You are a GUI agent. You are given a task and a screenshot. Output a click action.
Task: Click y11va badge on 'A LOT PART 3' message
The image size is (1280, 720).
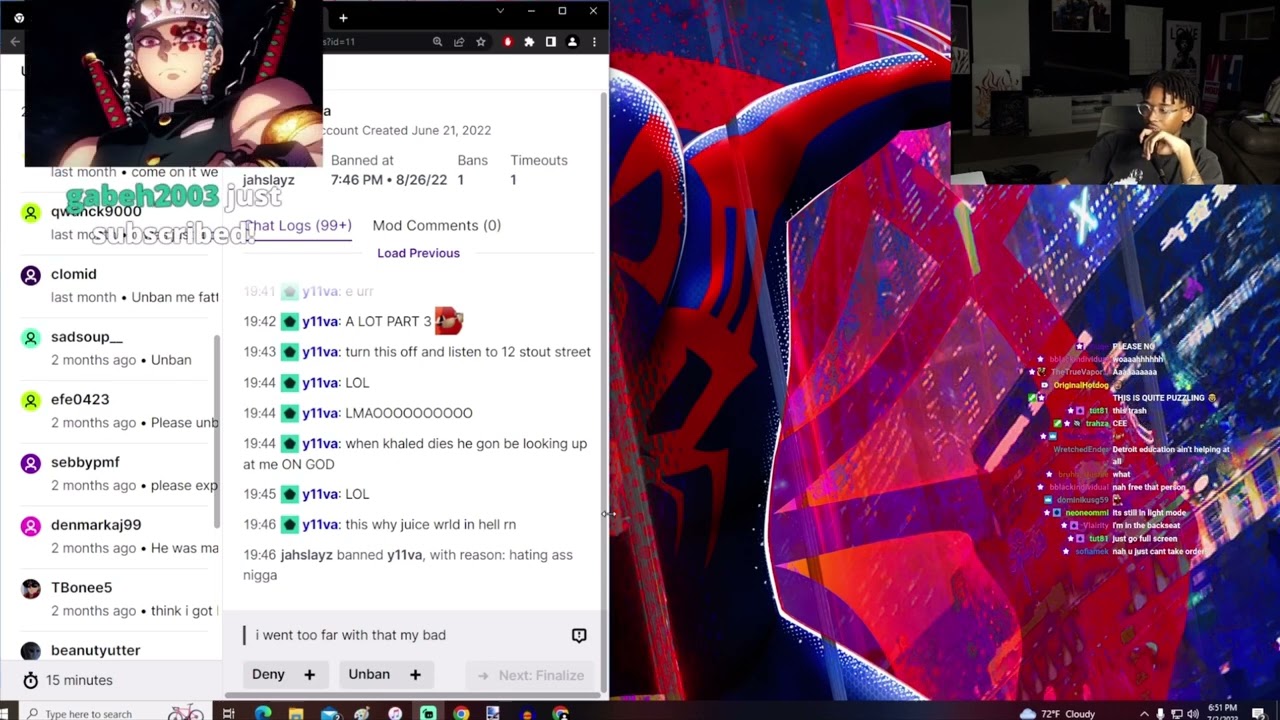(289, 322)
